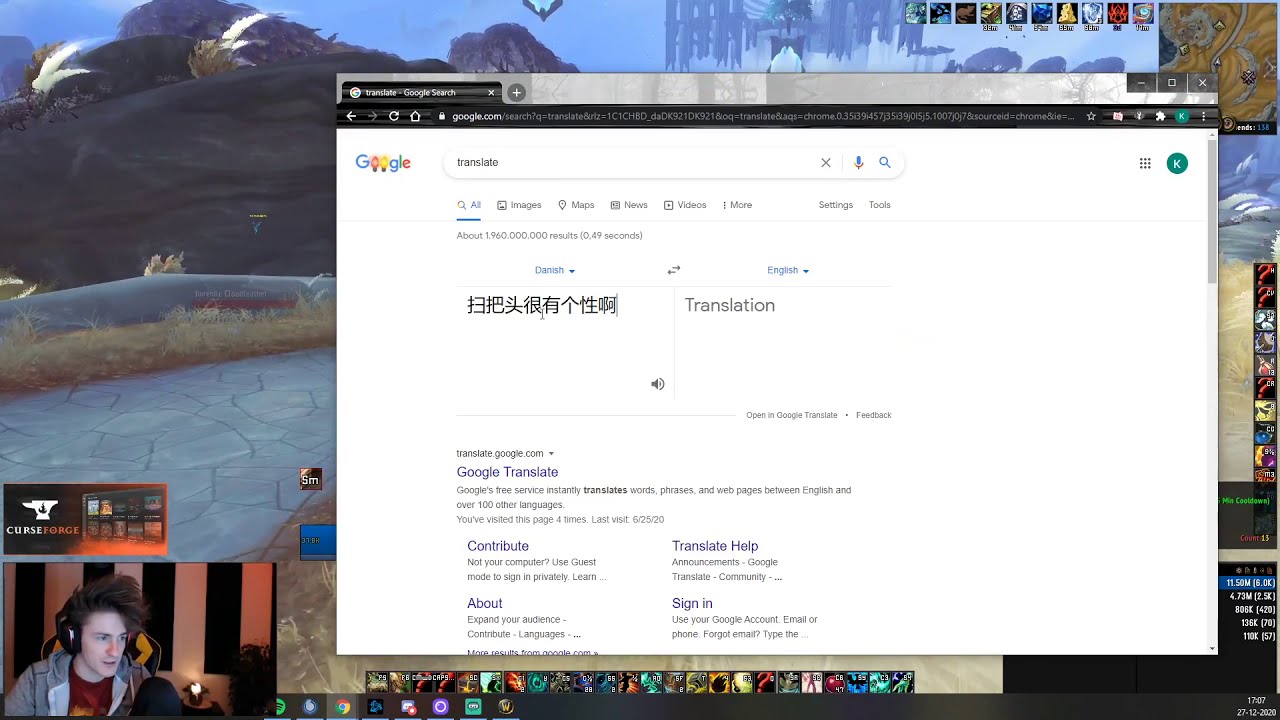Bookmark this page with star icon

pyautogui.click(x=1091, y=116)
